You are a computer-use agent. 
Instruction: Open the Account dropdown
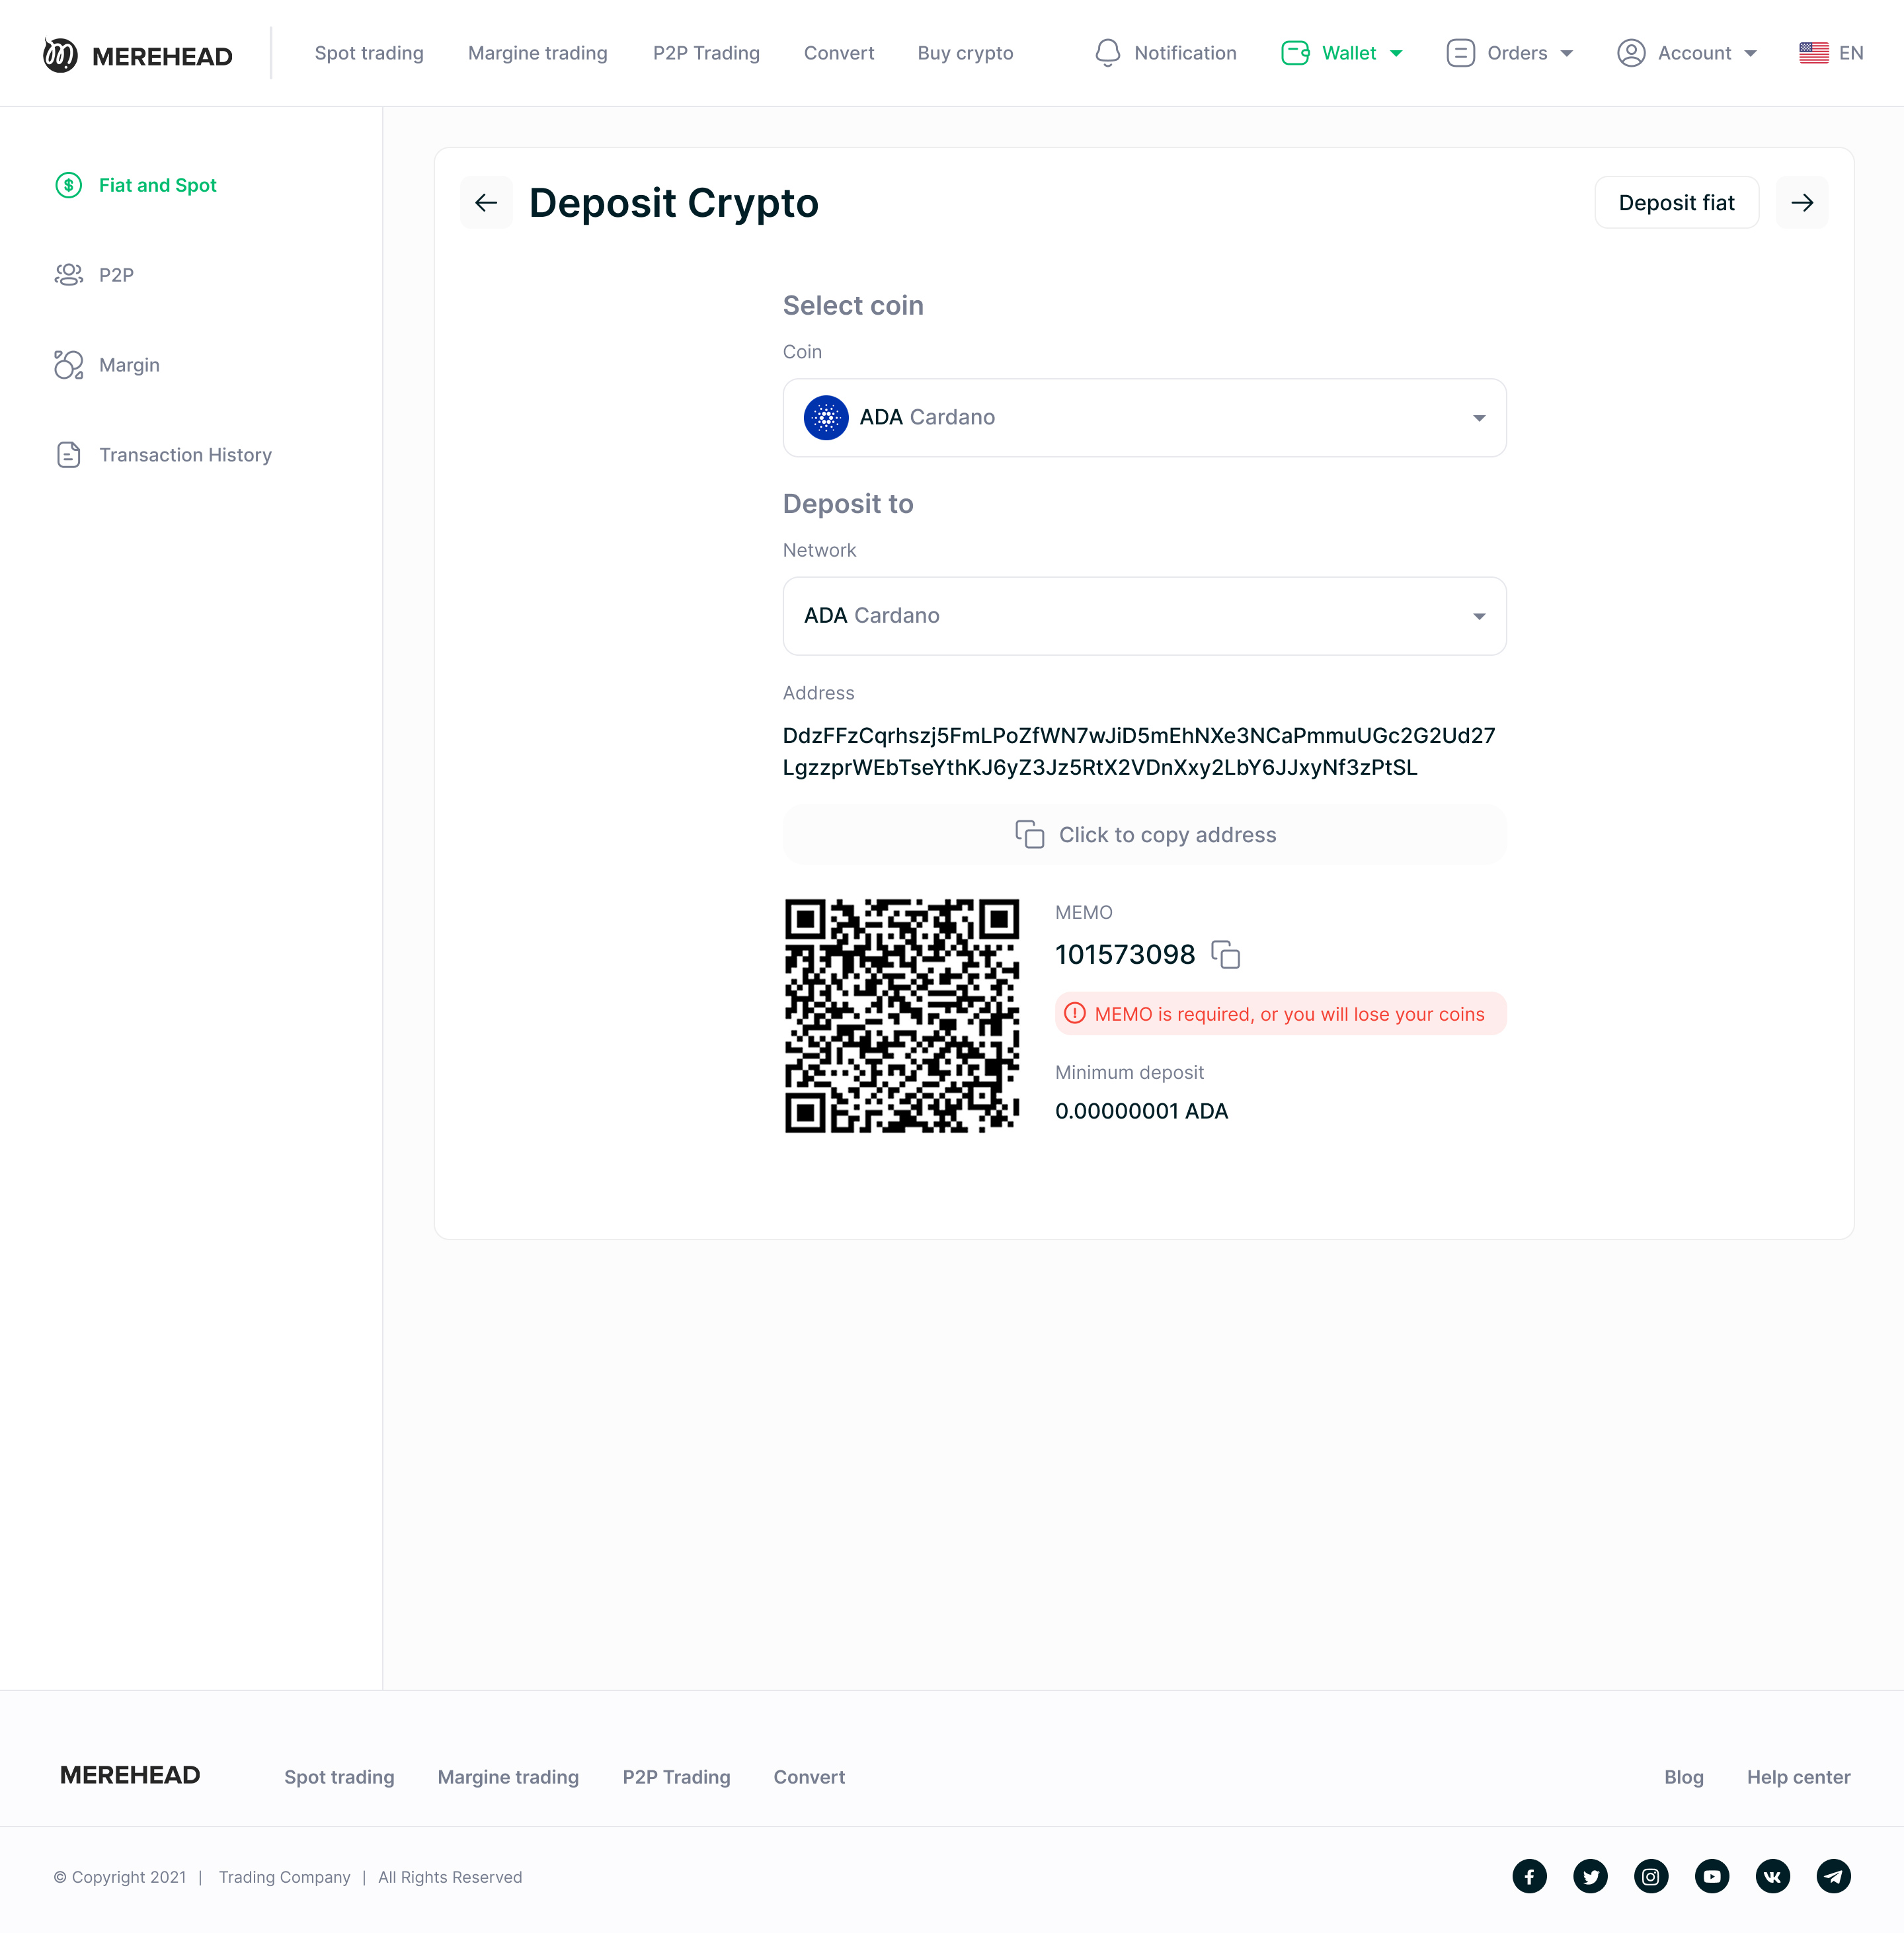click(1687, 53)
